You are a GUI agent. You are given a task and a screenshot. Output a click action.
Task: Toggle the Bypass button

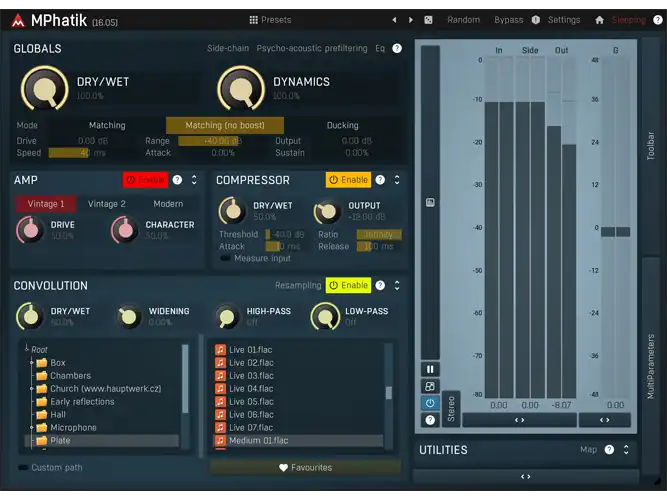[x=508, y=20]
